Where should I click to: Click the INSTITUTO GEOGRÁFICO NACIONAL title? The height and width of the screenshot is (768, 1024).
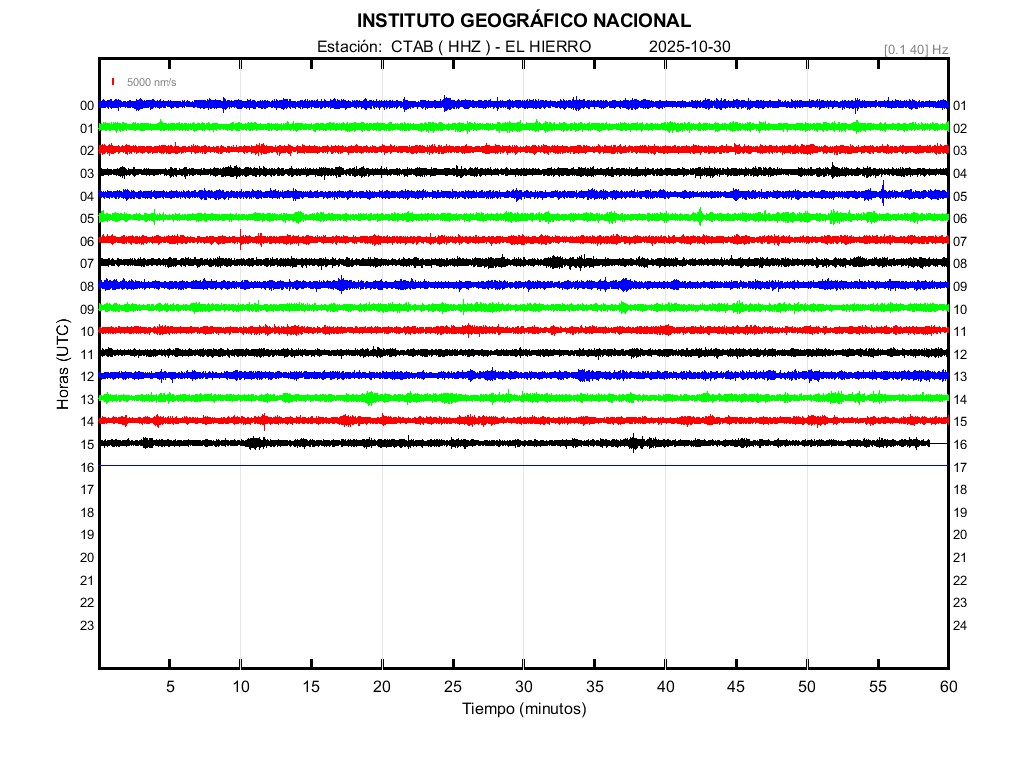point(524,21)
